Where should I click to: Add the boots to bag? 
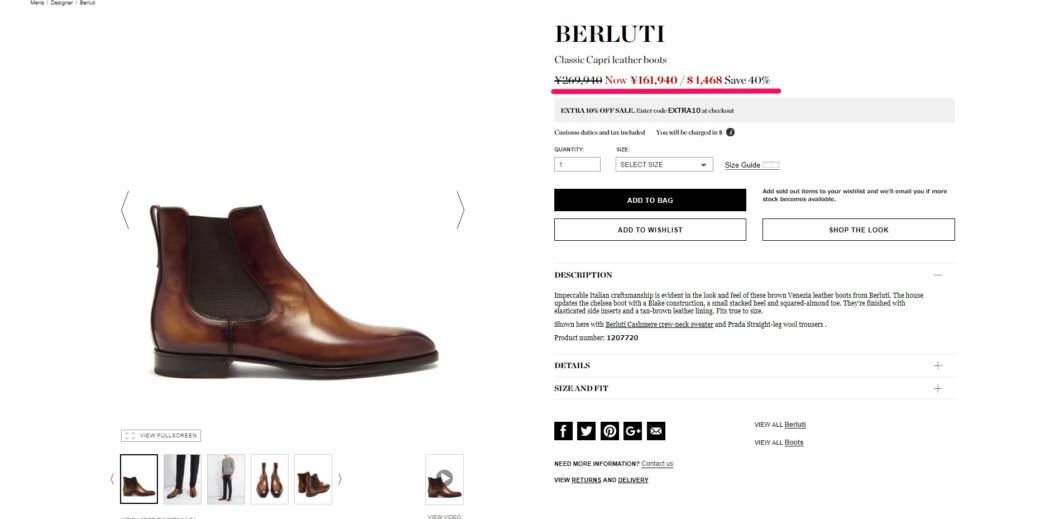click(x=650, y=200)
